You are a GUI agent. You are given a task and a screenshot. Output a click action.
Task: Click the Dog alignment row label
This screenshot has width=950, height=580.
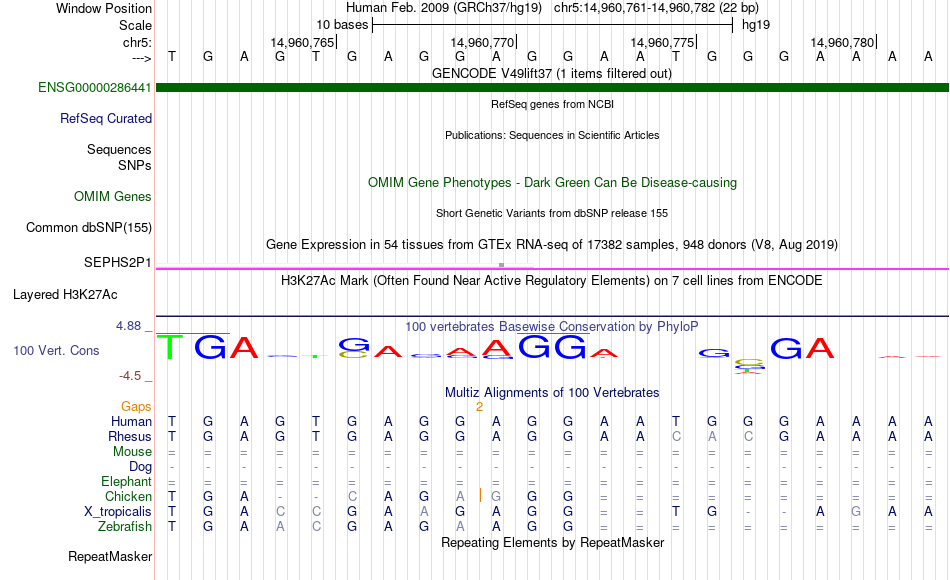(x=141, y=467)
